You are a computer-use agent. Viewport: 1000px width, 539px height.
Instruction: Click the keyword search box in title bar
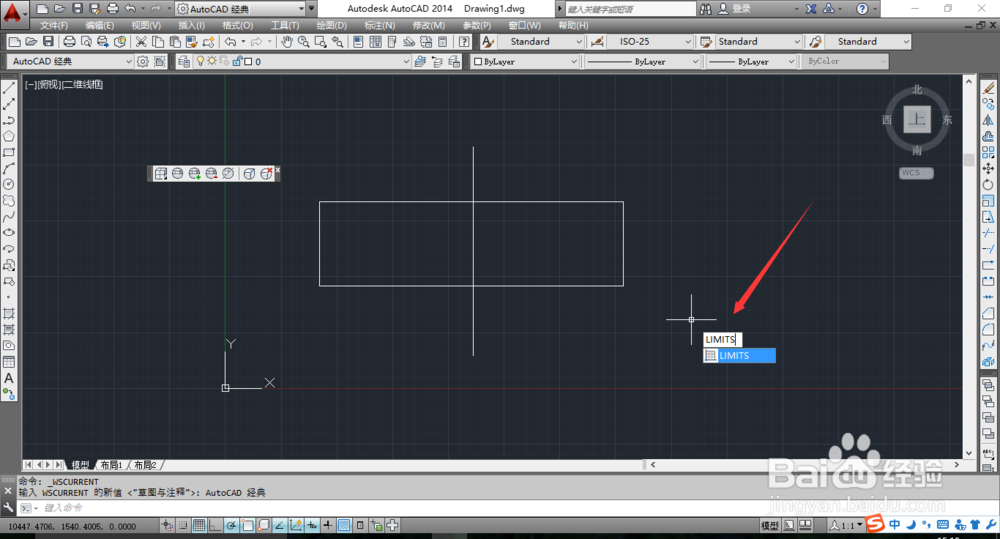click(x=631, y=9)
